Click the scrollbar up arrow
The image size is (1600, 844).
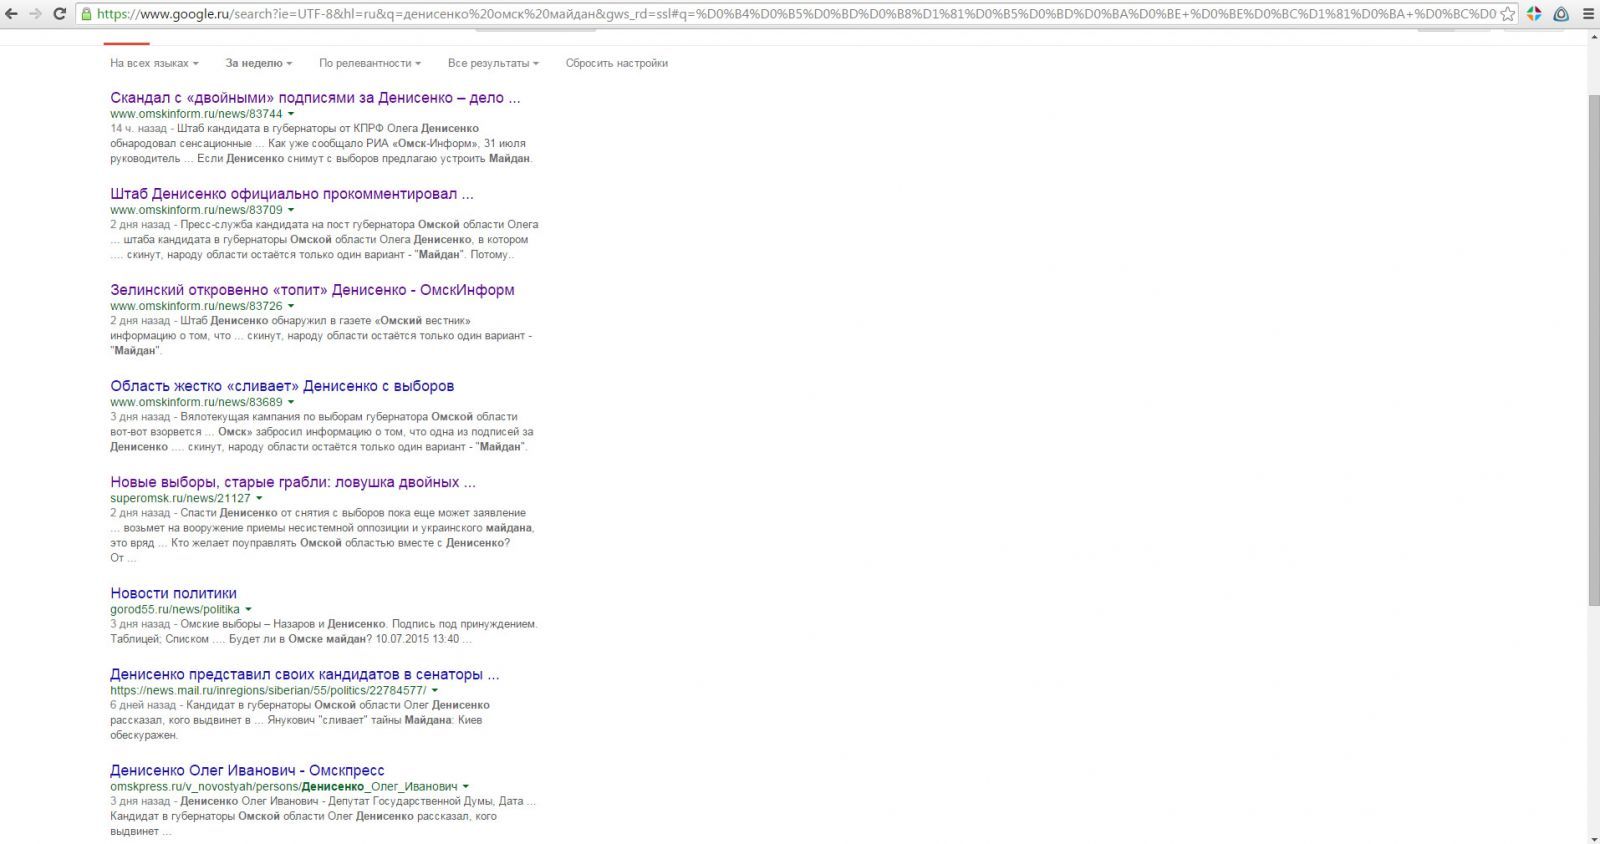pyautogui.click(x=1594, y=37)
